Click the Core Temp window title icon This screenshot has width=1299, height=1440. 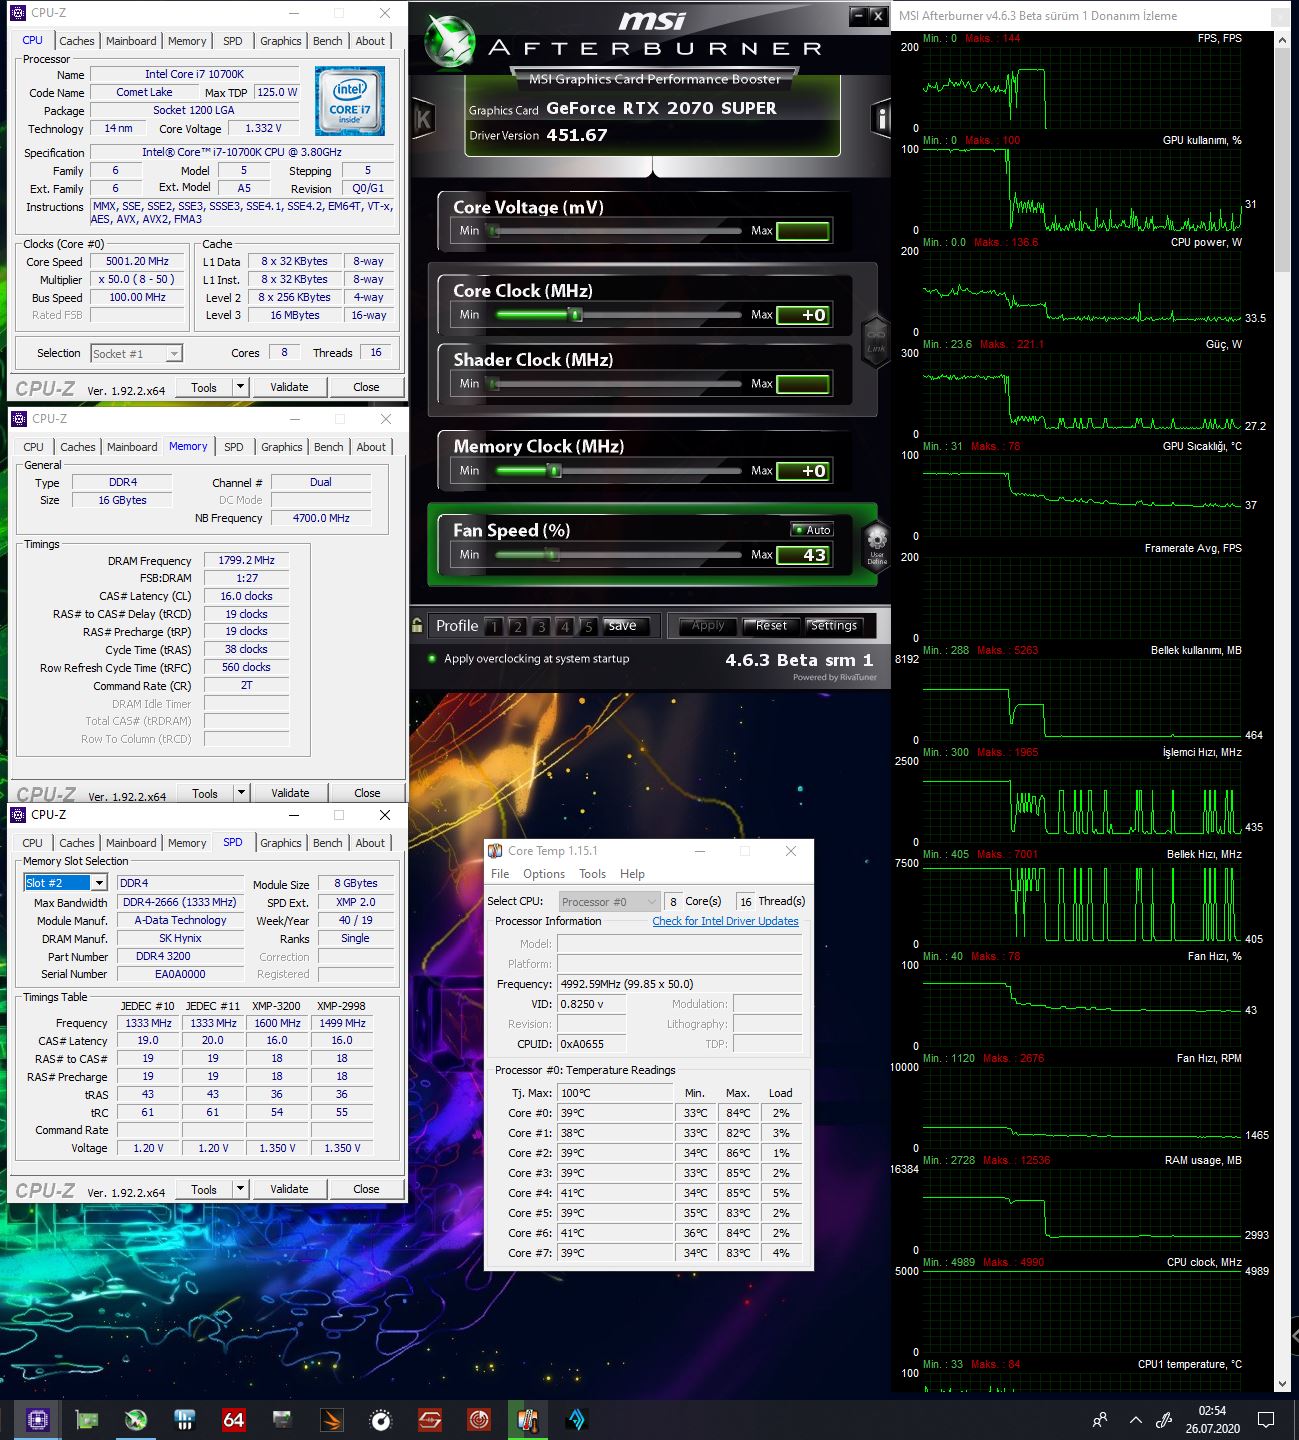coord(495,851)
